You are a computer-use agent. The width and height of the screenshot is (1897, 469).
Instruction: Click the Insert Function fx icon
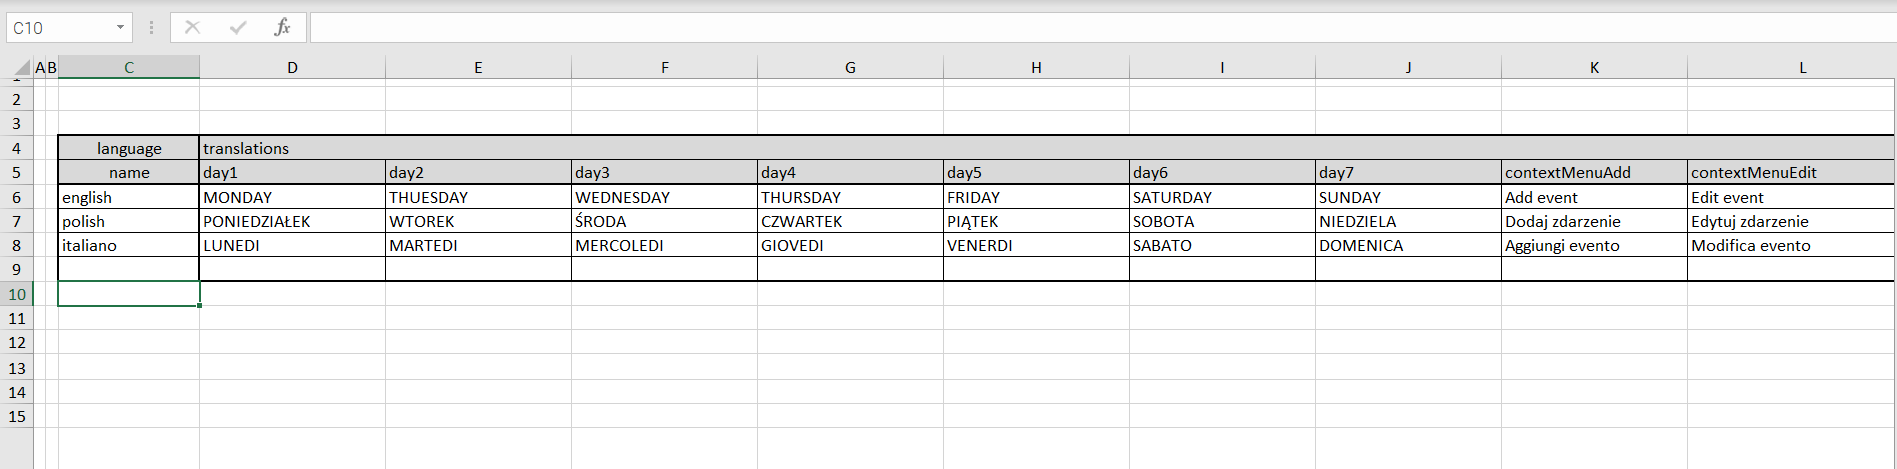(x=282, y=28)
